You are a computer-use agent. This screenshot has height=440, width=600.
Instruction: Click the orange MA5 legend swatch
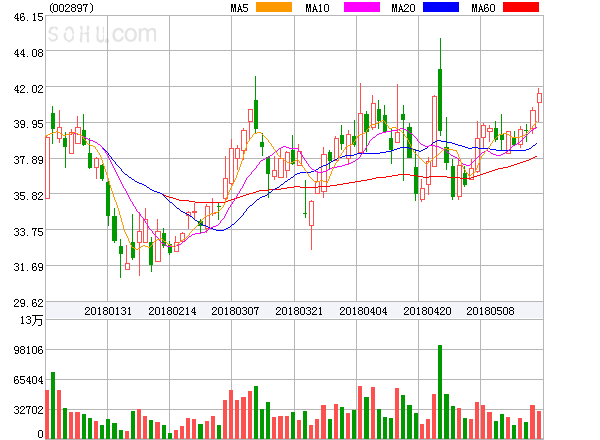pos(274,7)
